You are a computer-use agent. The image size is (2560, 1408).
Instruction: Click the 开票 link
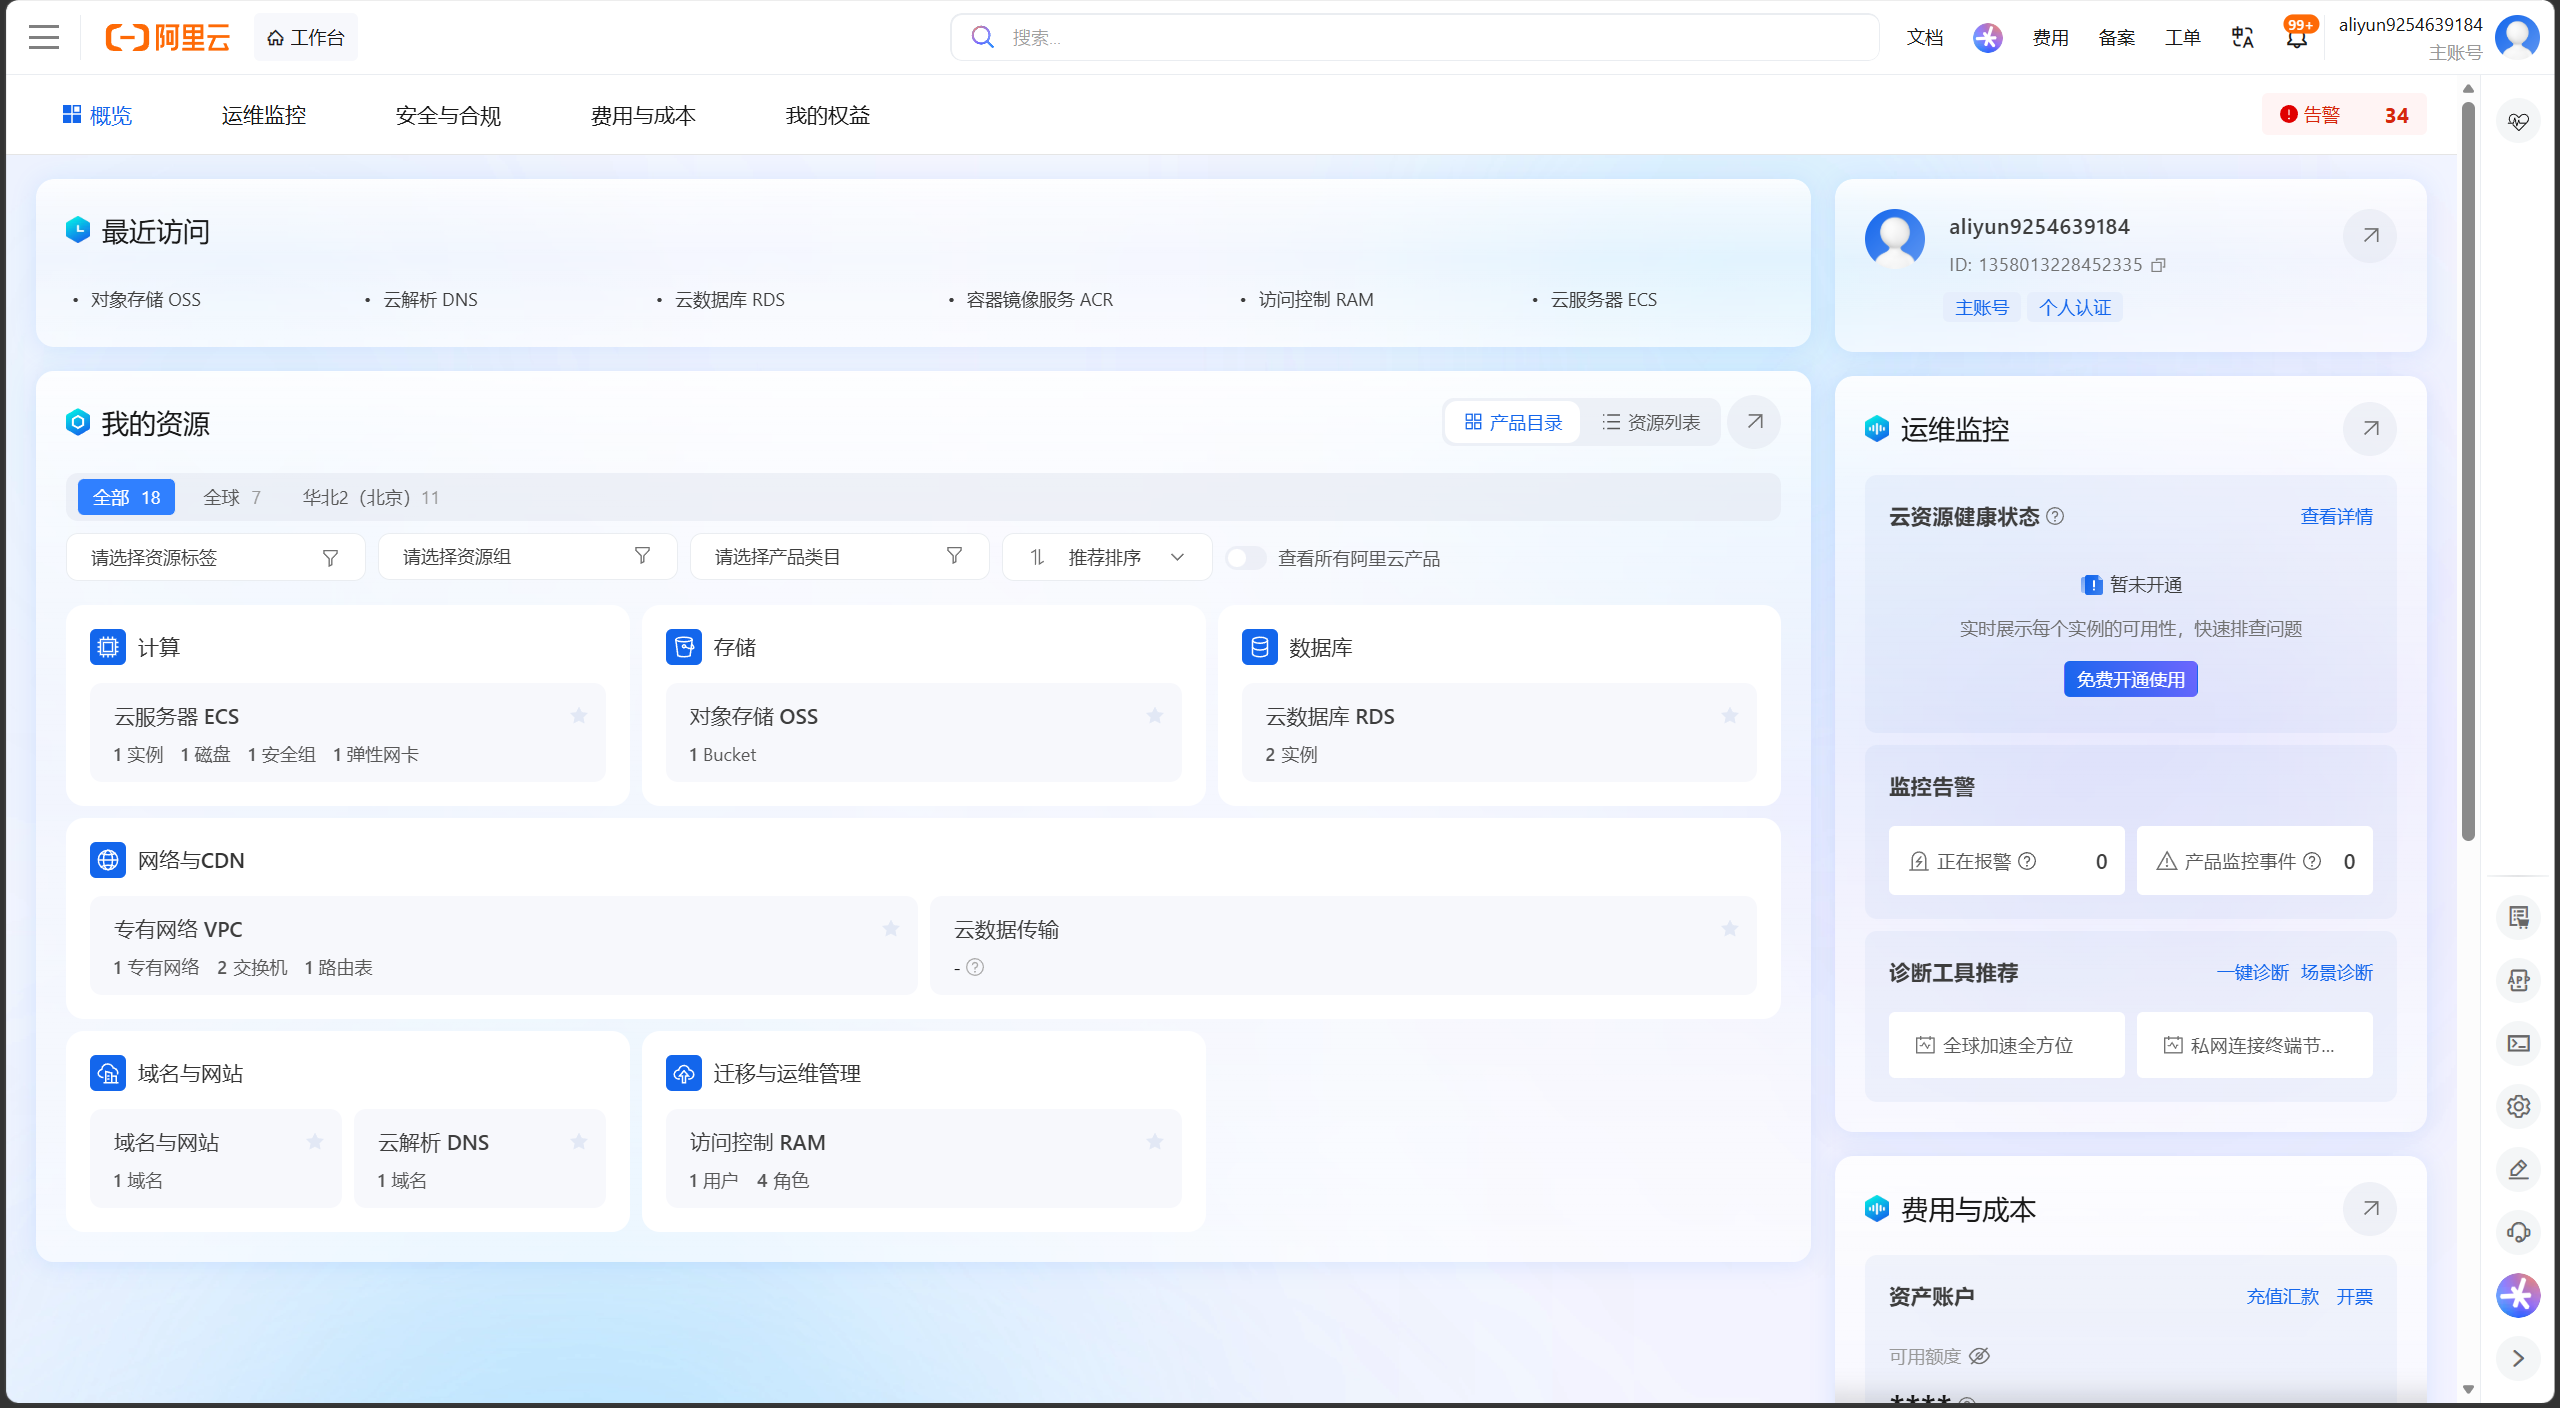point(2354,1296)
